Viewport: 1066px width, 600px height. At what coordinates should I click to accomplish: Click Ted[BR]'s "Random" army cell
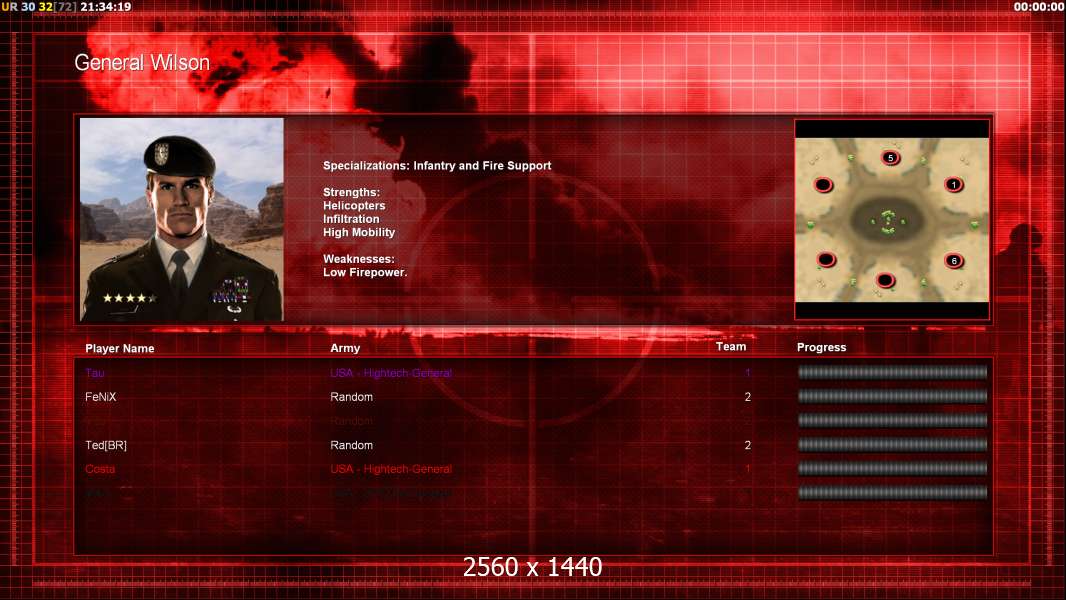tap(351, 445)
